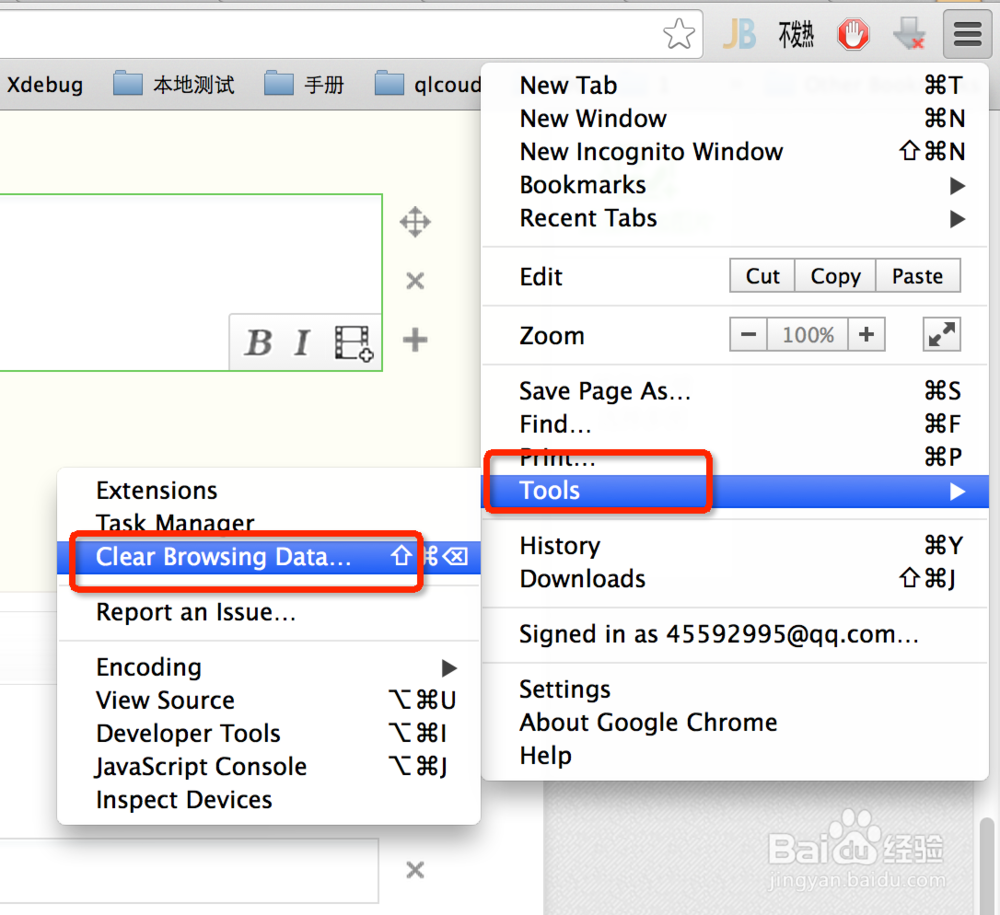Open the Chrome hamburger menu button
1000x915 pixels.
click(x=967, y=34)
